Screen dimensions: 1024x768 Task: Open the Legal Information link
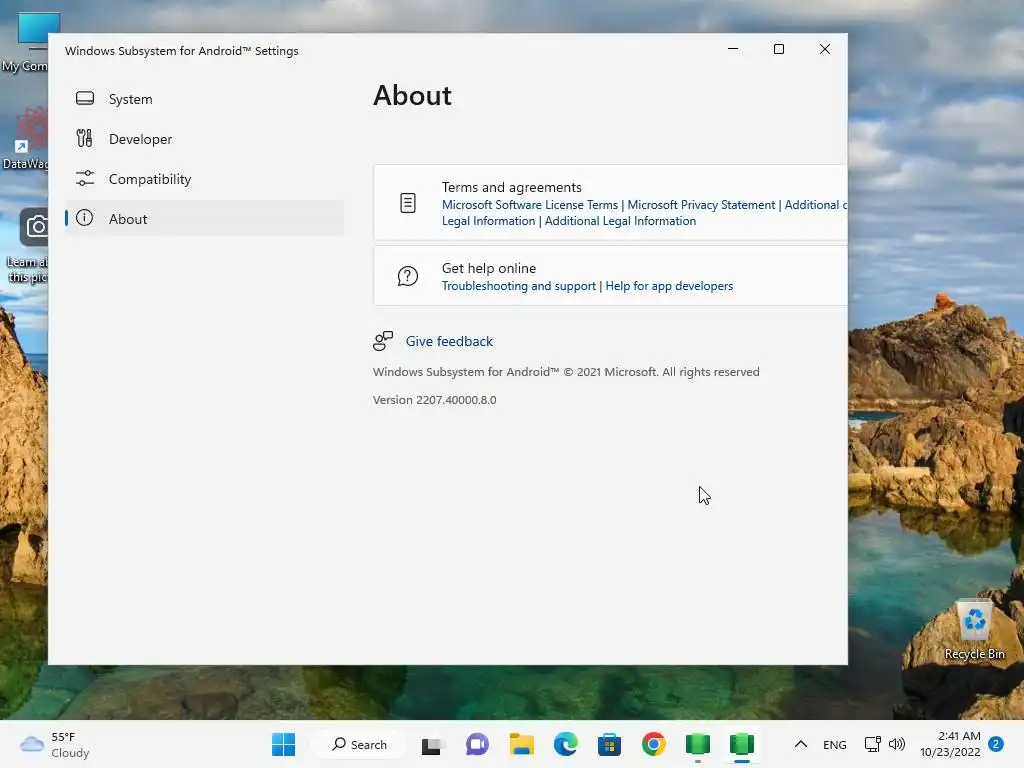point(488,221)
